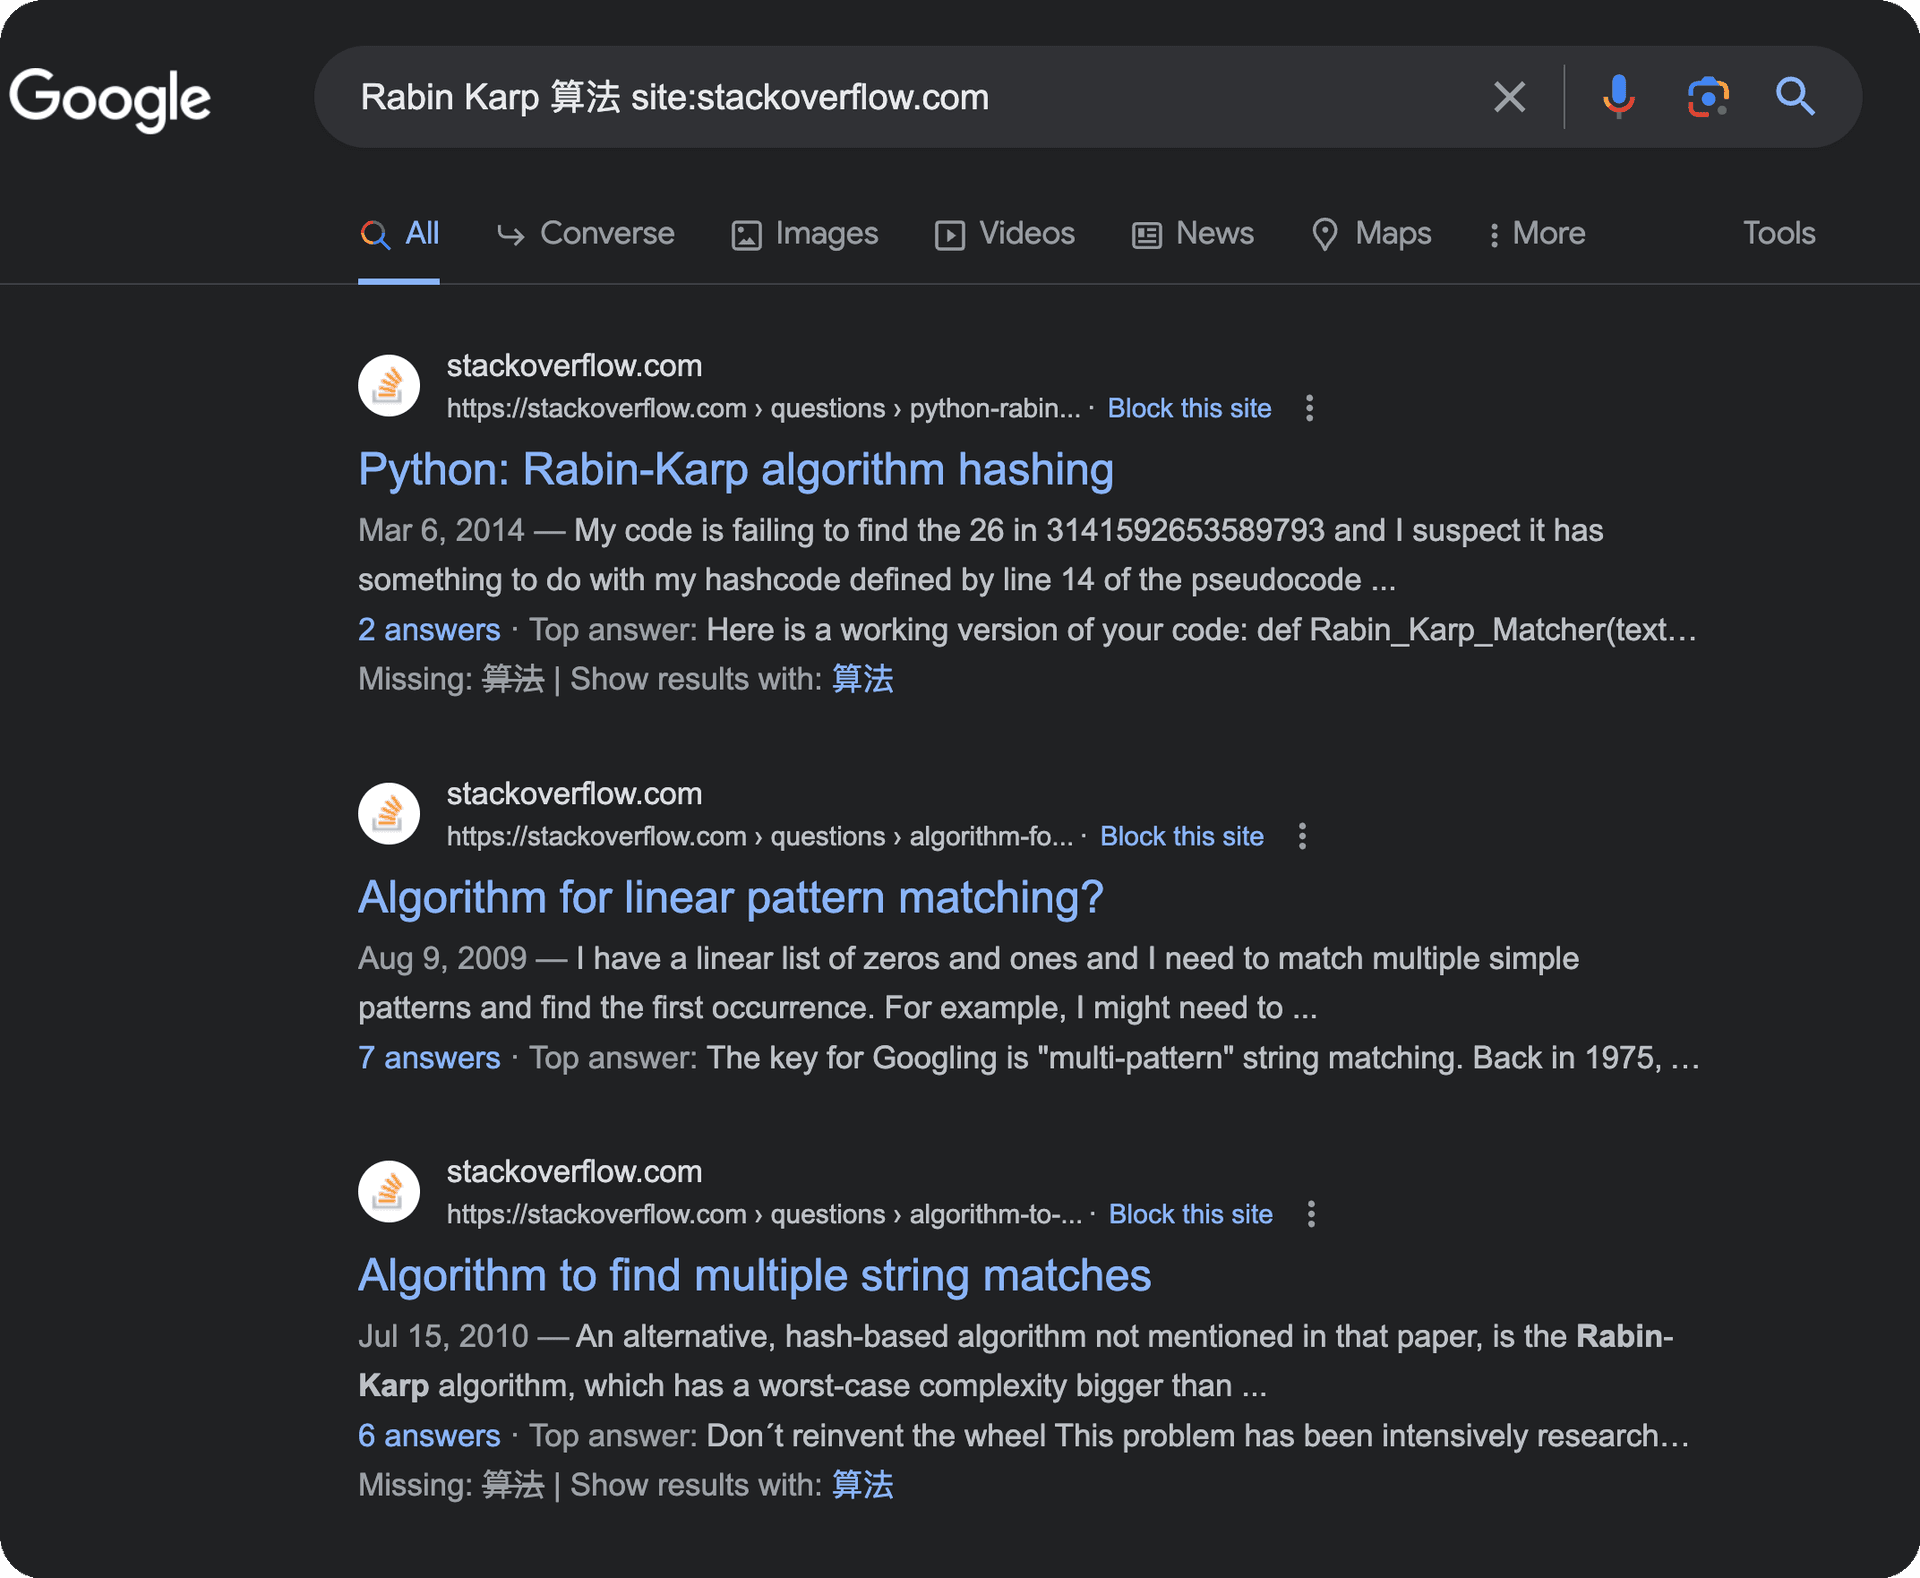Open 'Algorithm to find multiple string matches' result
1920x1578 pixels.
[x=755, y=1276]
